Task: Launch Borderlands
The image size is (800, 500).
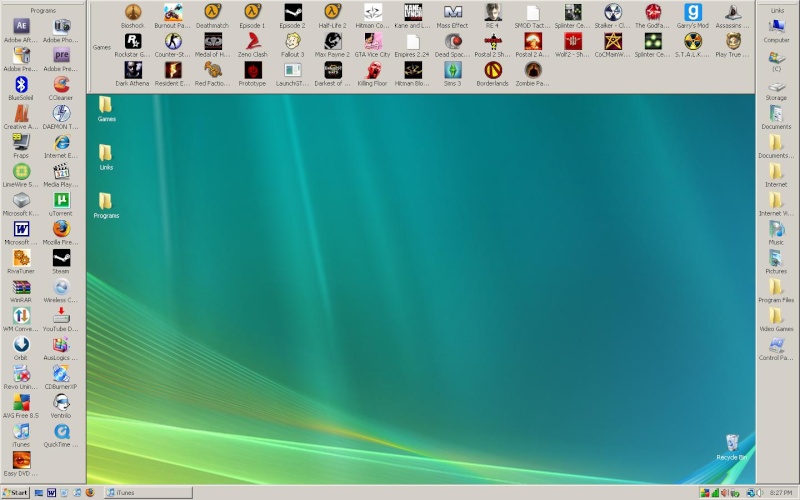Action: point(492,73)
